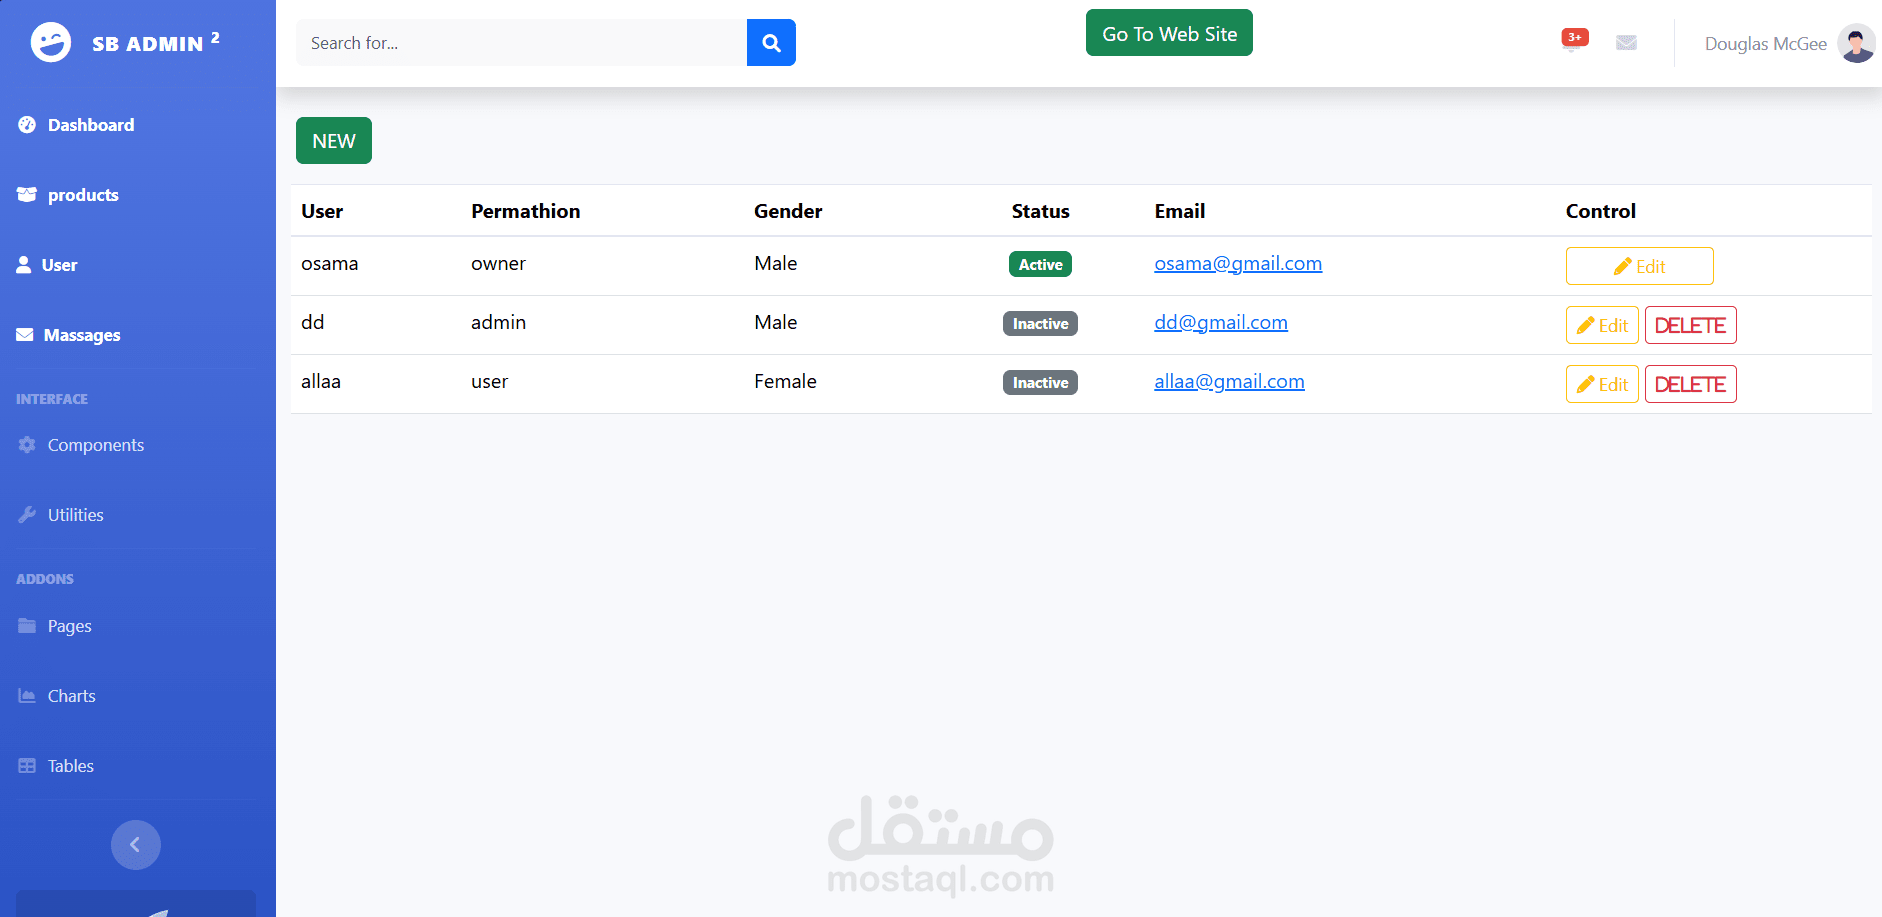The width and height of the screenshot is (1882, 917).
Task: Click the Edit button for dd
Action: click(x=1602, y=325)
